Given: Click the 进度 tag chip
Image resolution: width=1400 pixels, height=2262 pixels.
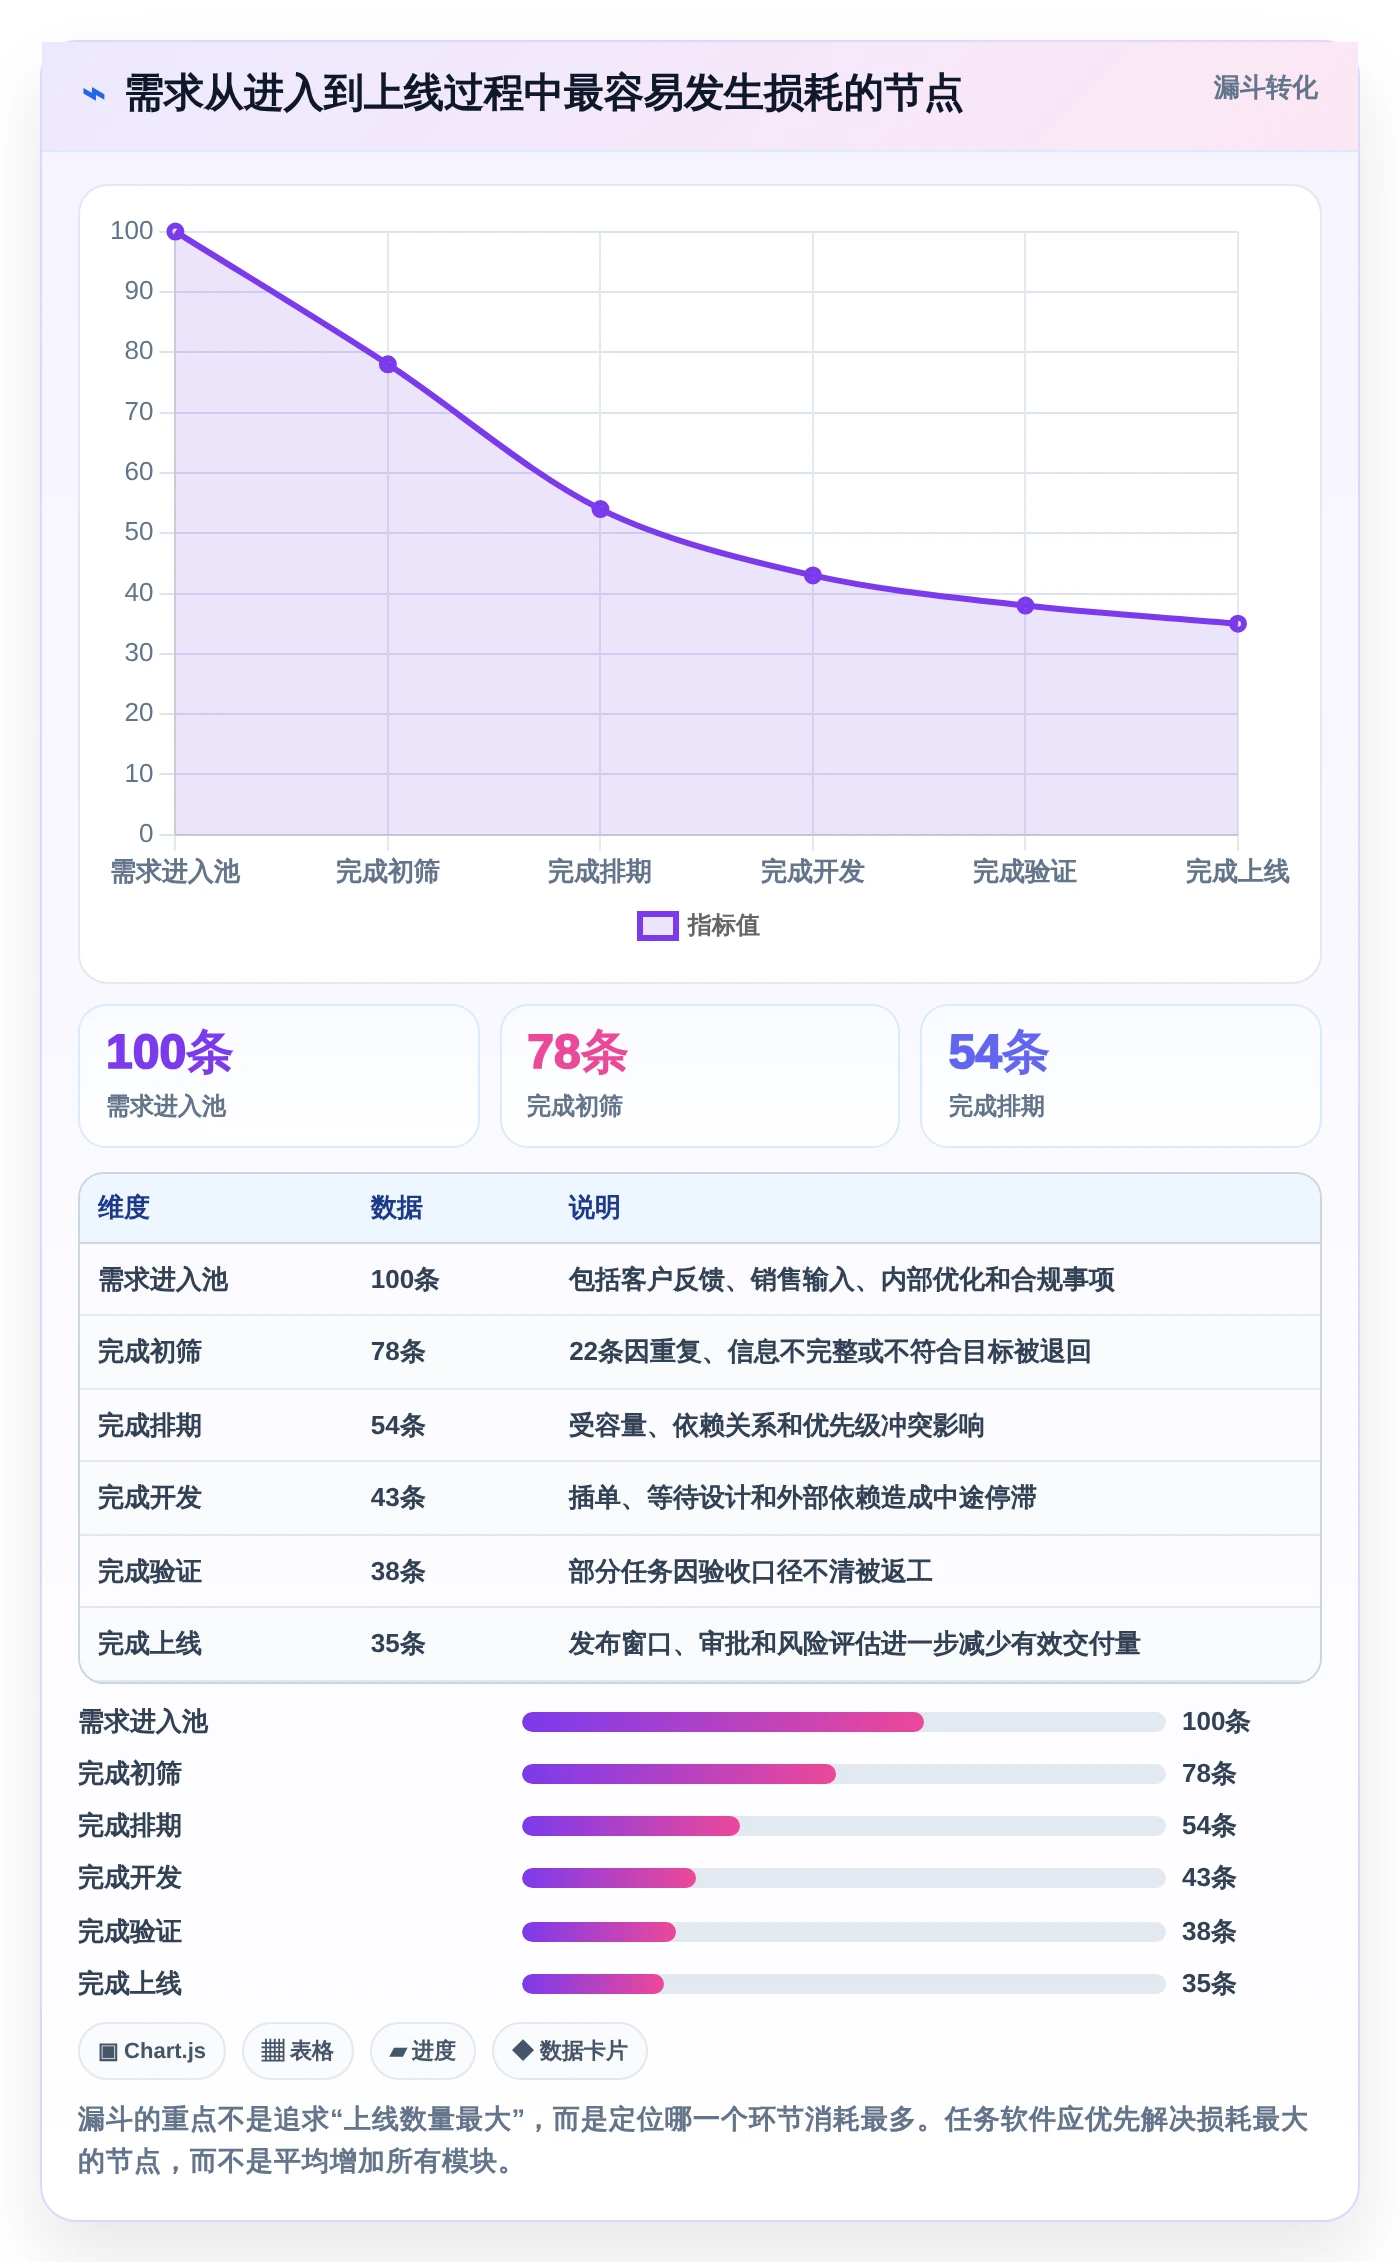Looking at the screenshot, I should (422, 2051).
